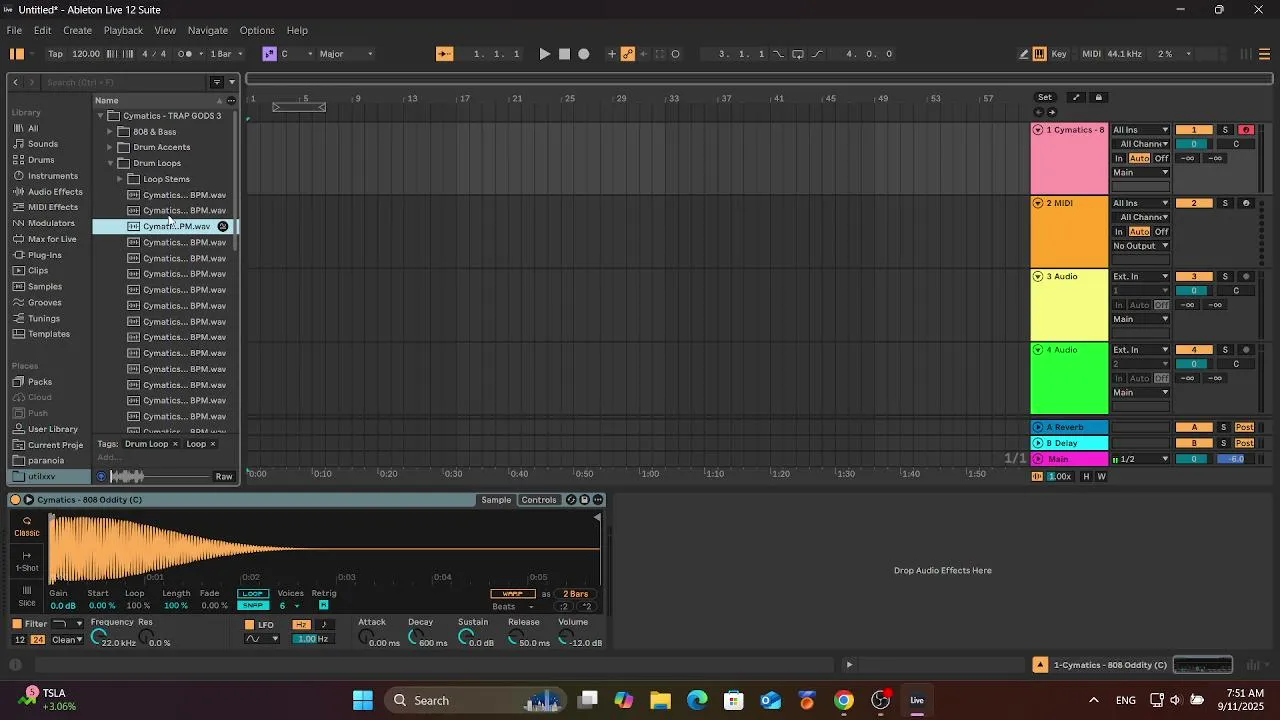Screen dimensions: 1280x720
Task: Click the Simpler Volume knob
Action: 565,637
